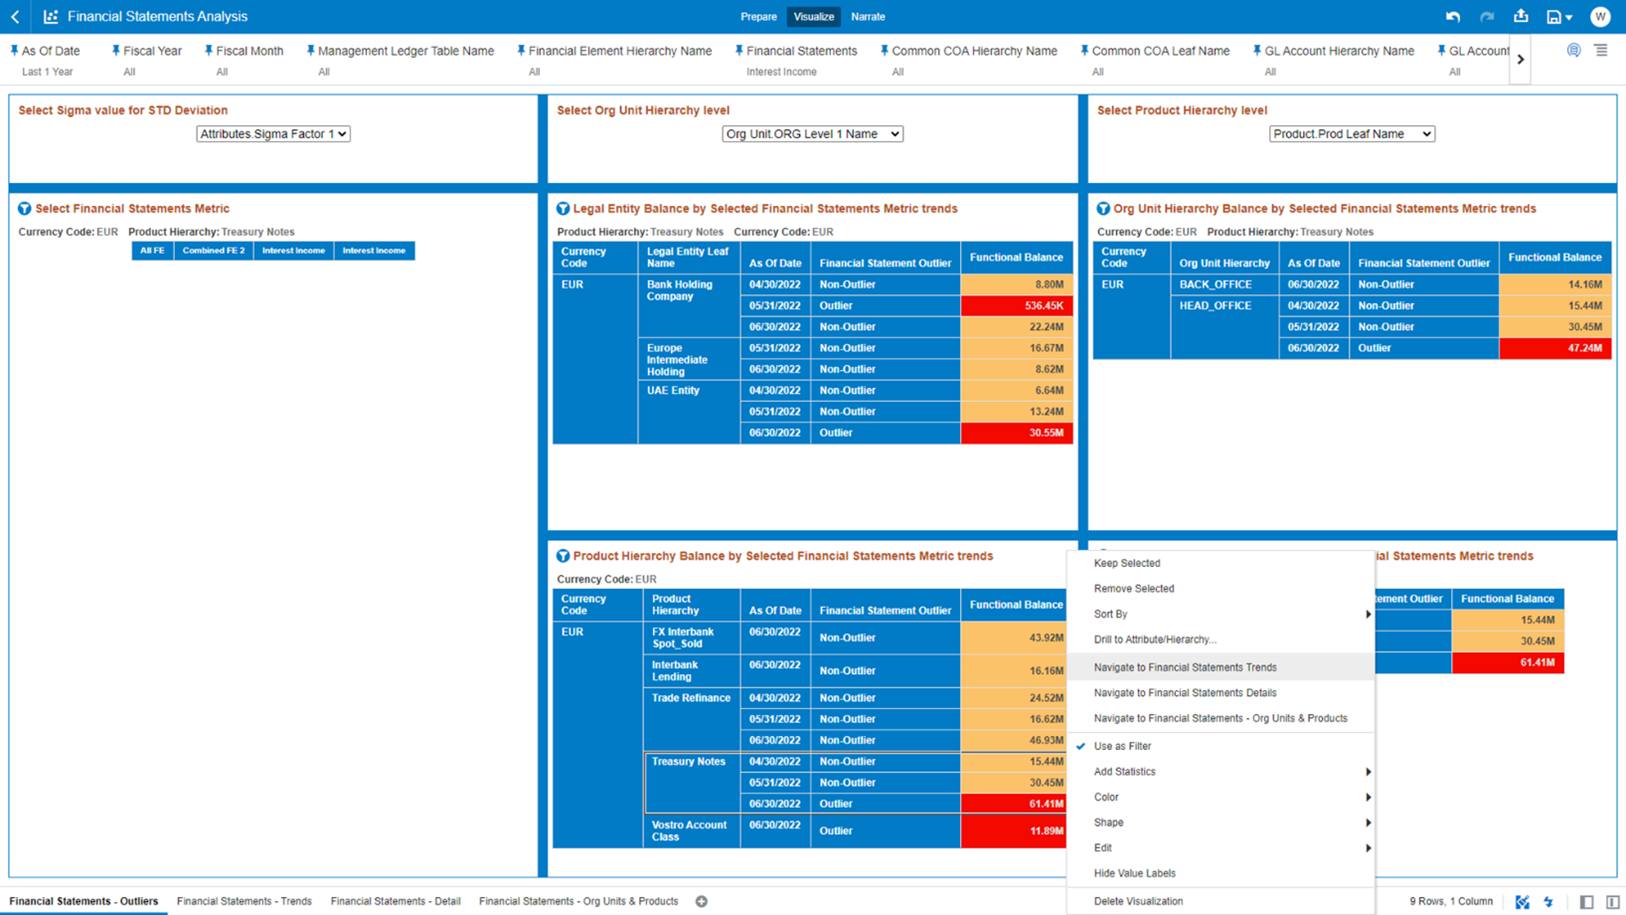The image size is (1626, 915).
Task: Add a new canvas with the plus button
Action: tap(702, 901)
